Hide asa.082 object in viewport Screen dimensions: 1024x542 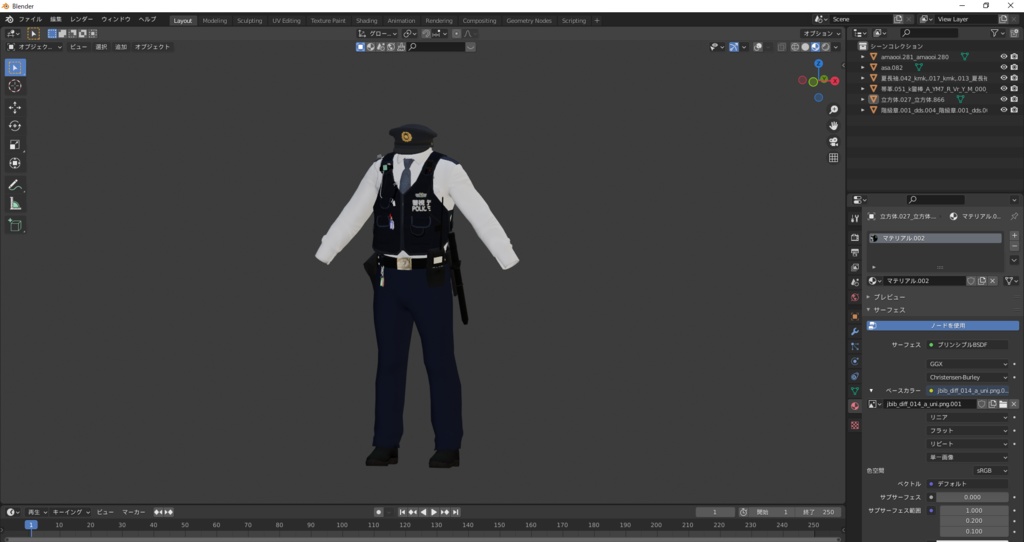pos(1004,67)
